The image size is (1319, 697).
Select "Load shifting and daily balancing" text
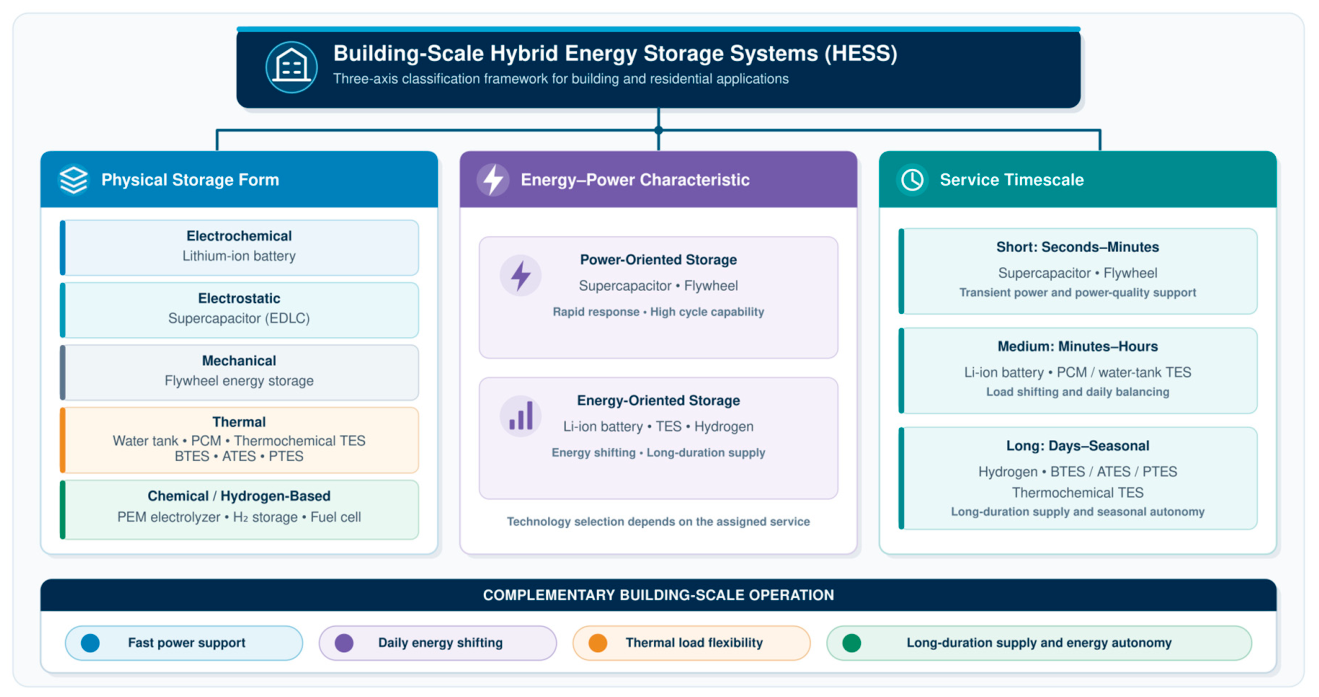click(1077, 392)
